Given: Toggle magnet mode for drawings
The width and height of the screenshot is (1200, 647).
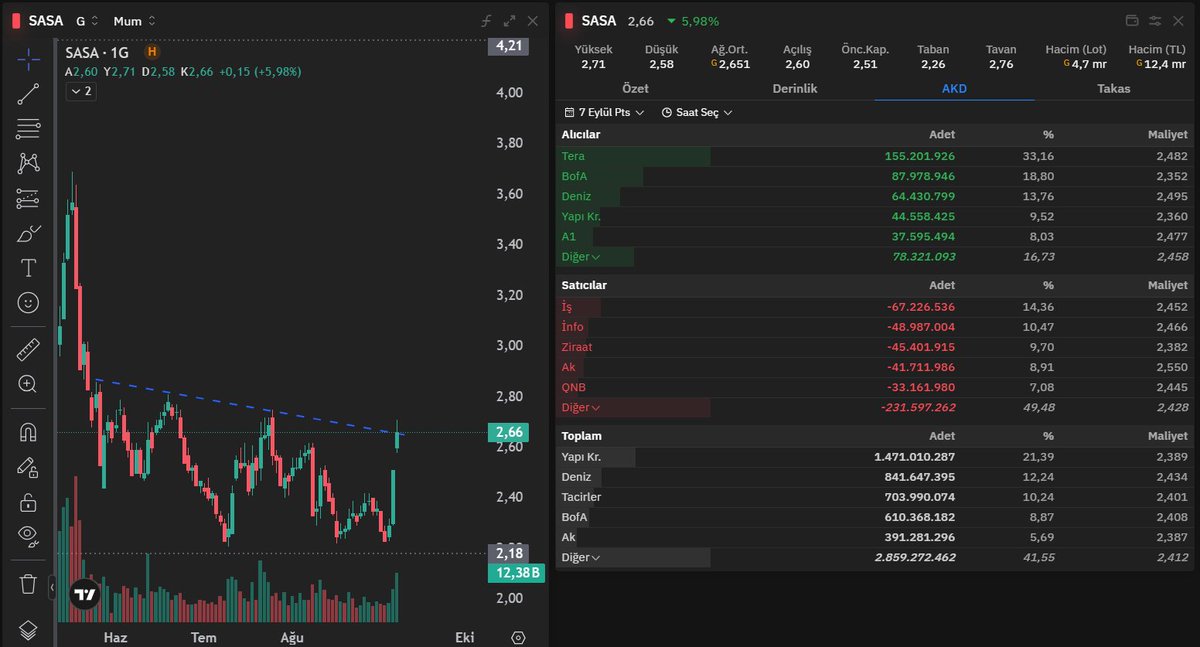Looking at the screenshot, I should [x=28, y=432].
